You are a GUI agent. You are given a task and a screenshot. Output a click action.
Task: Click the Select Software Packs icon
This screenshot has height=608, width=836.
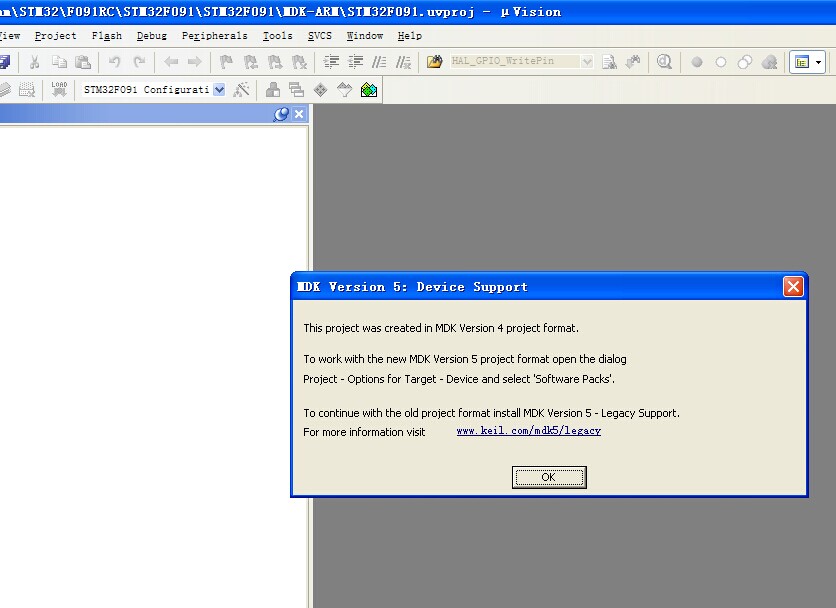[344, 90]
